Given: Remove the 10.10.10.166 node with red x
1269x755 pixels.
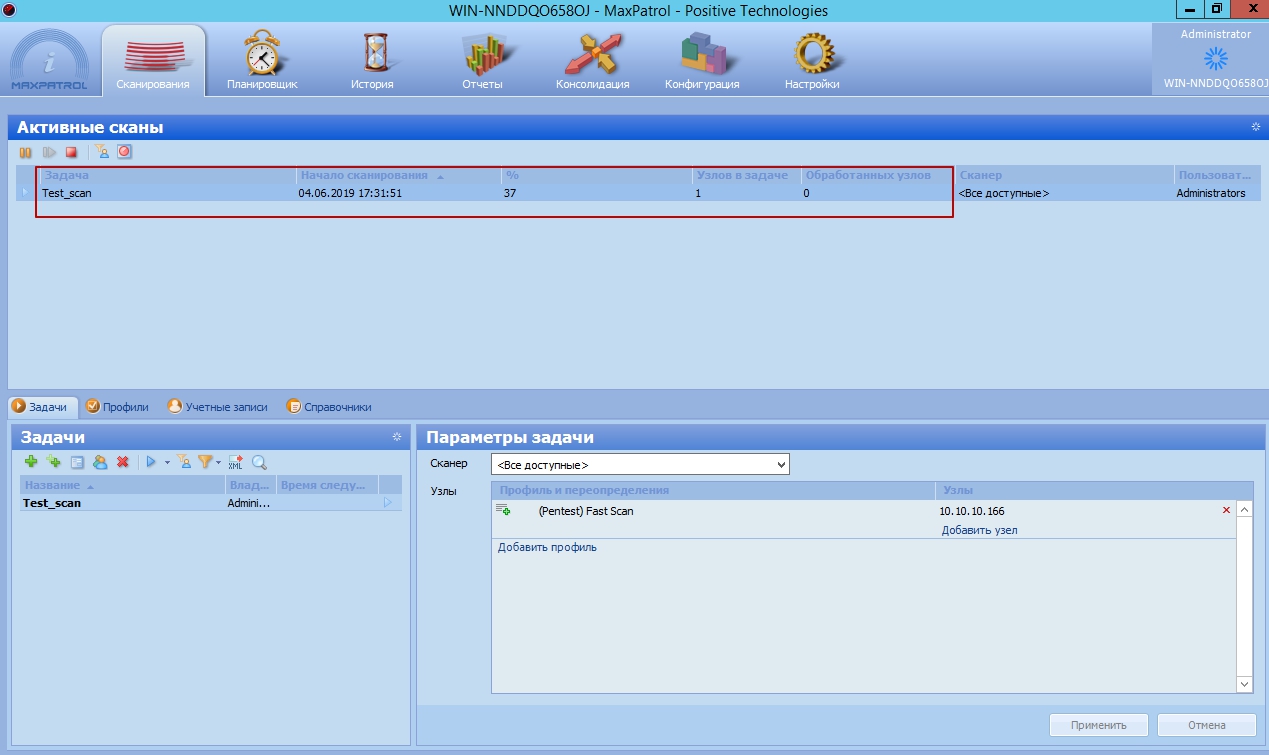Looking at the screenshot, I should [1226, 511].
